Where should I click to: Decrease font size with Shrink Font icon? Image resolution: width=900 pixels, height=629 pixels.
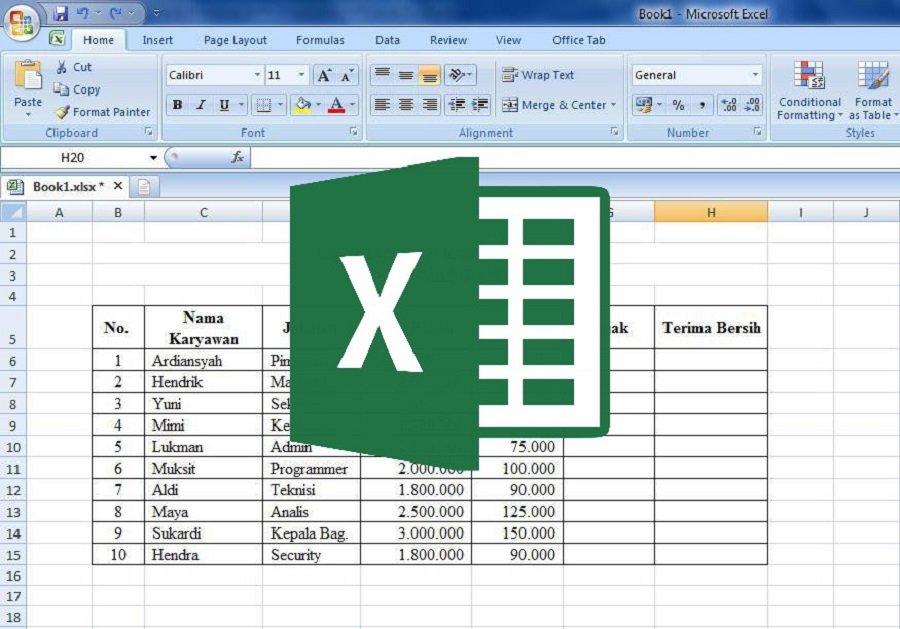[347, 75]
